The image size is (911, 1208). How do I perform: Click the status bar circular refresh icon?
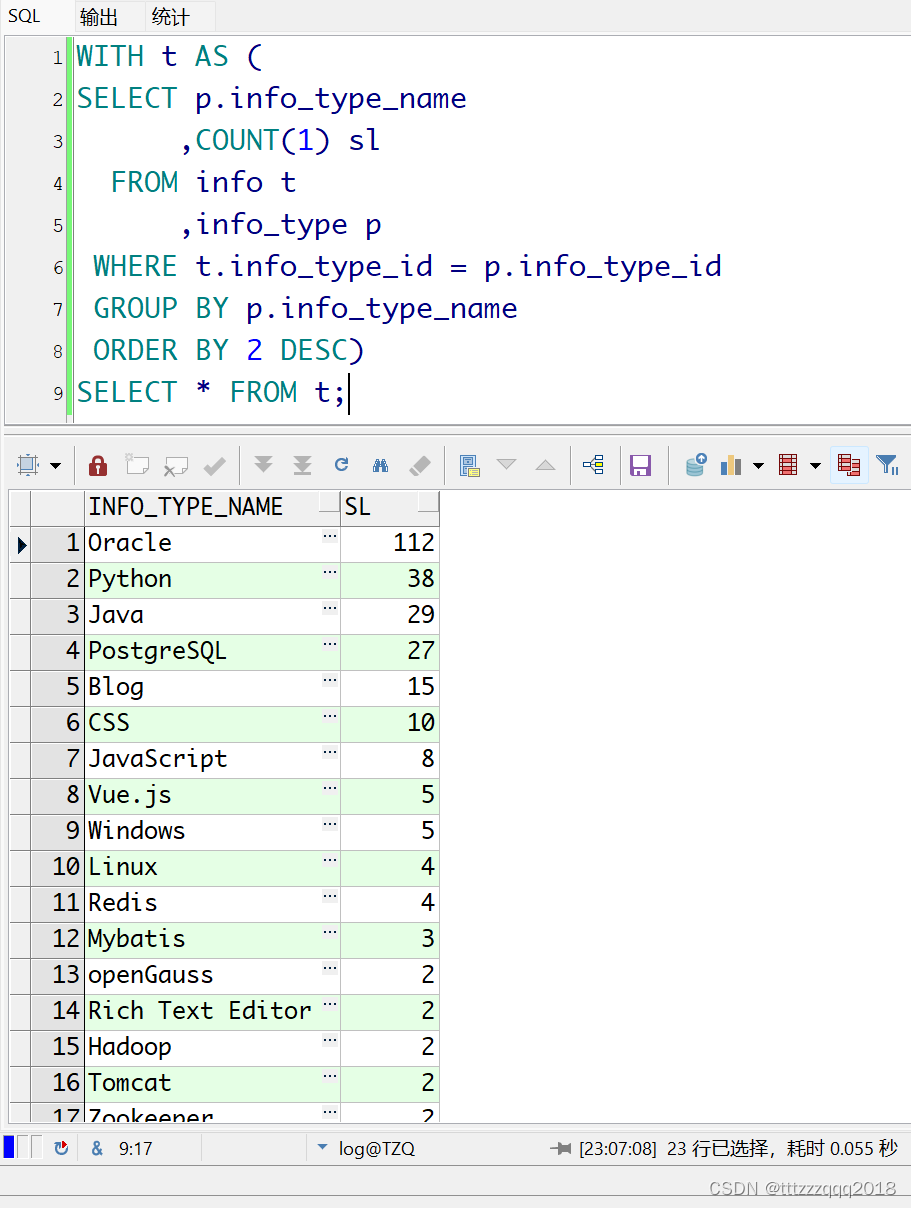pyautogui.click(x=61, y=1148)
